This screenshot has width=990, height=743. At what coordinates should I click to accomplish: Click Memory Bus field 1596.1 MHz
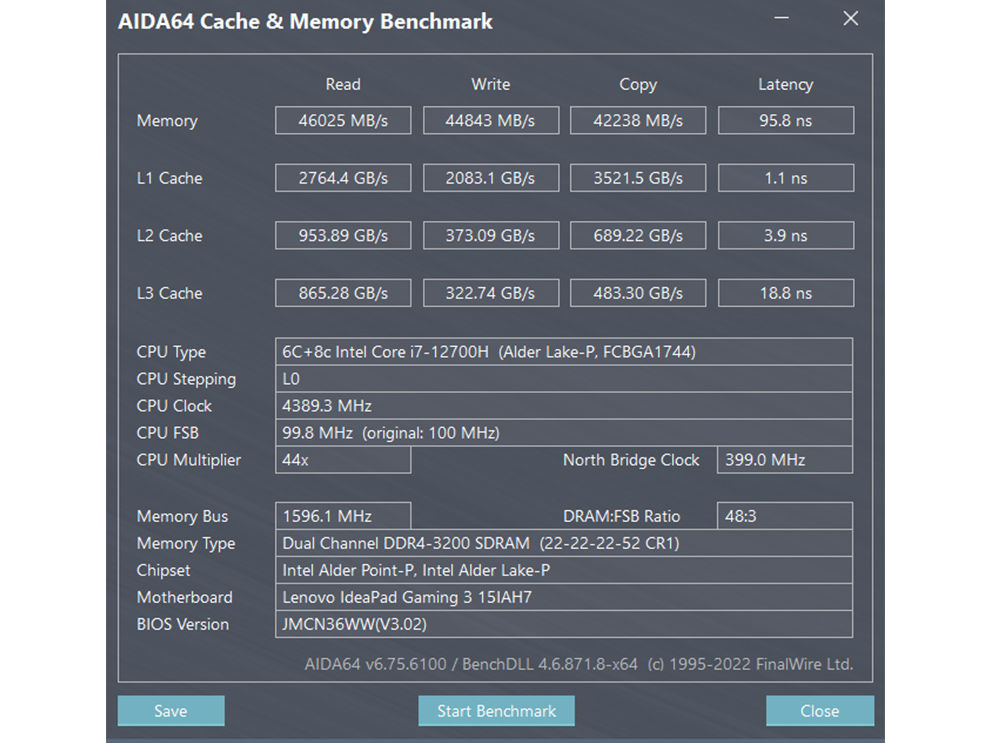tap(343, 516)
